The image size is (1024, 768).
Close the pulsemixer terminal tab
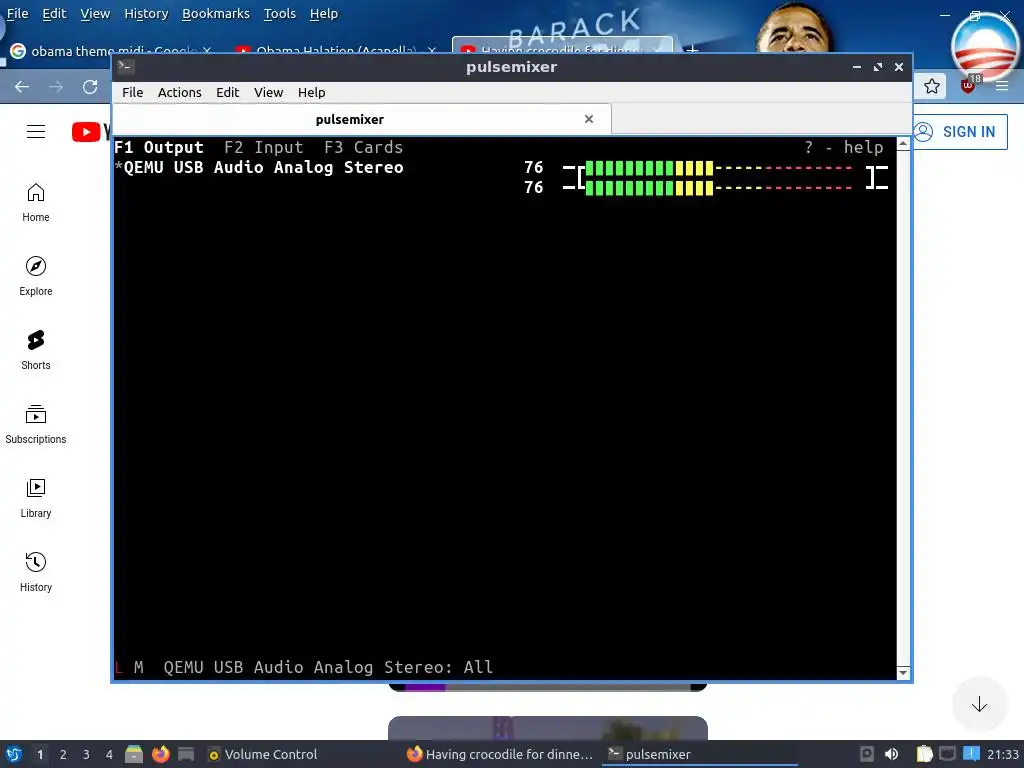click(589, 119)
